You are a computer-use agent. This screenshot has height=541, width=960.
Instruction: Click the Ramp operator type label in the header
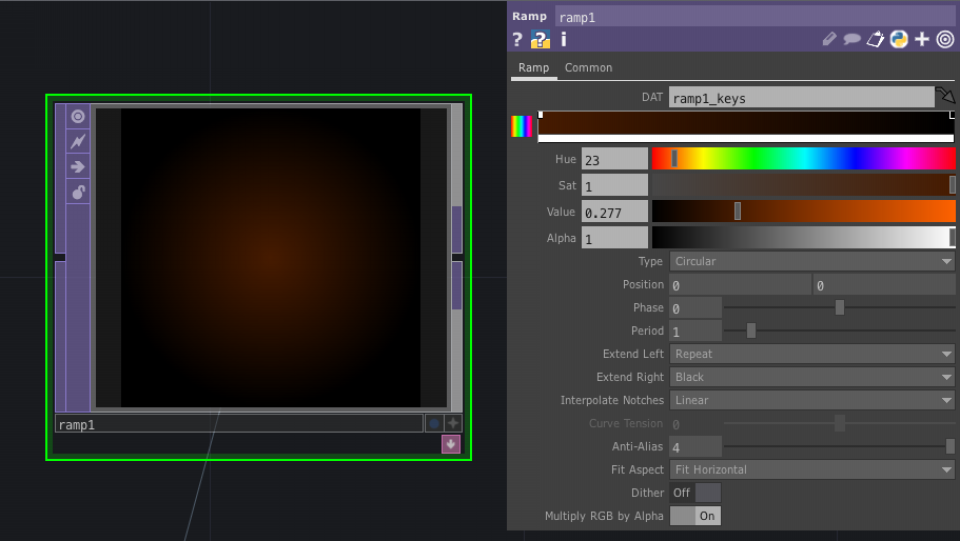pos(529,17)
